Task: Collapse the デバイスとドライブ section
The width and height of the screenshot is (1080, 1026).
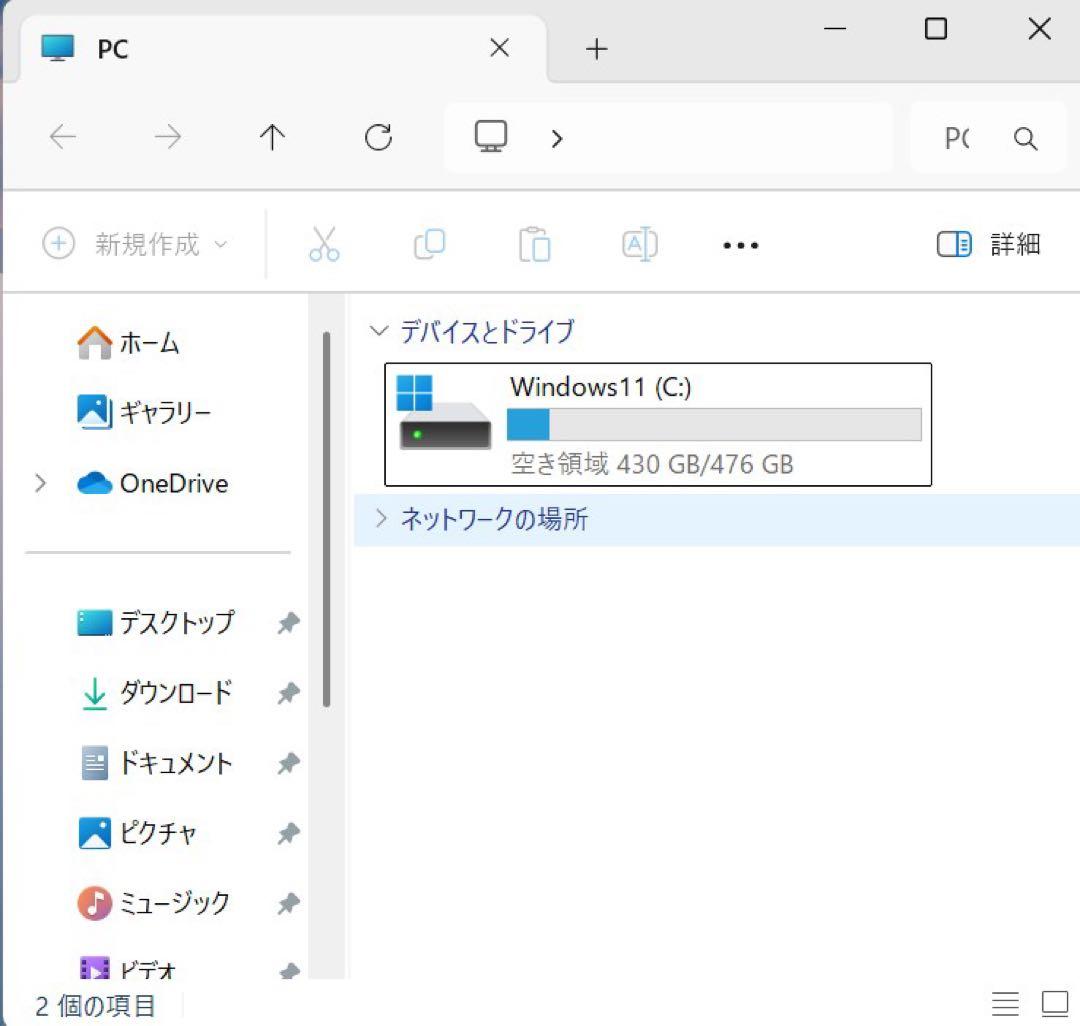Action: pos(378,331)
